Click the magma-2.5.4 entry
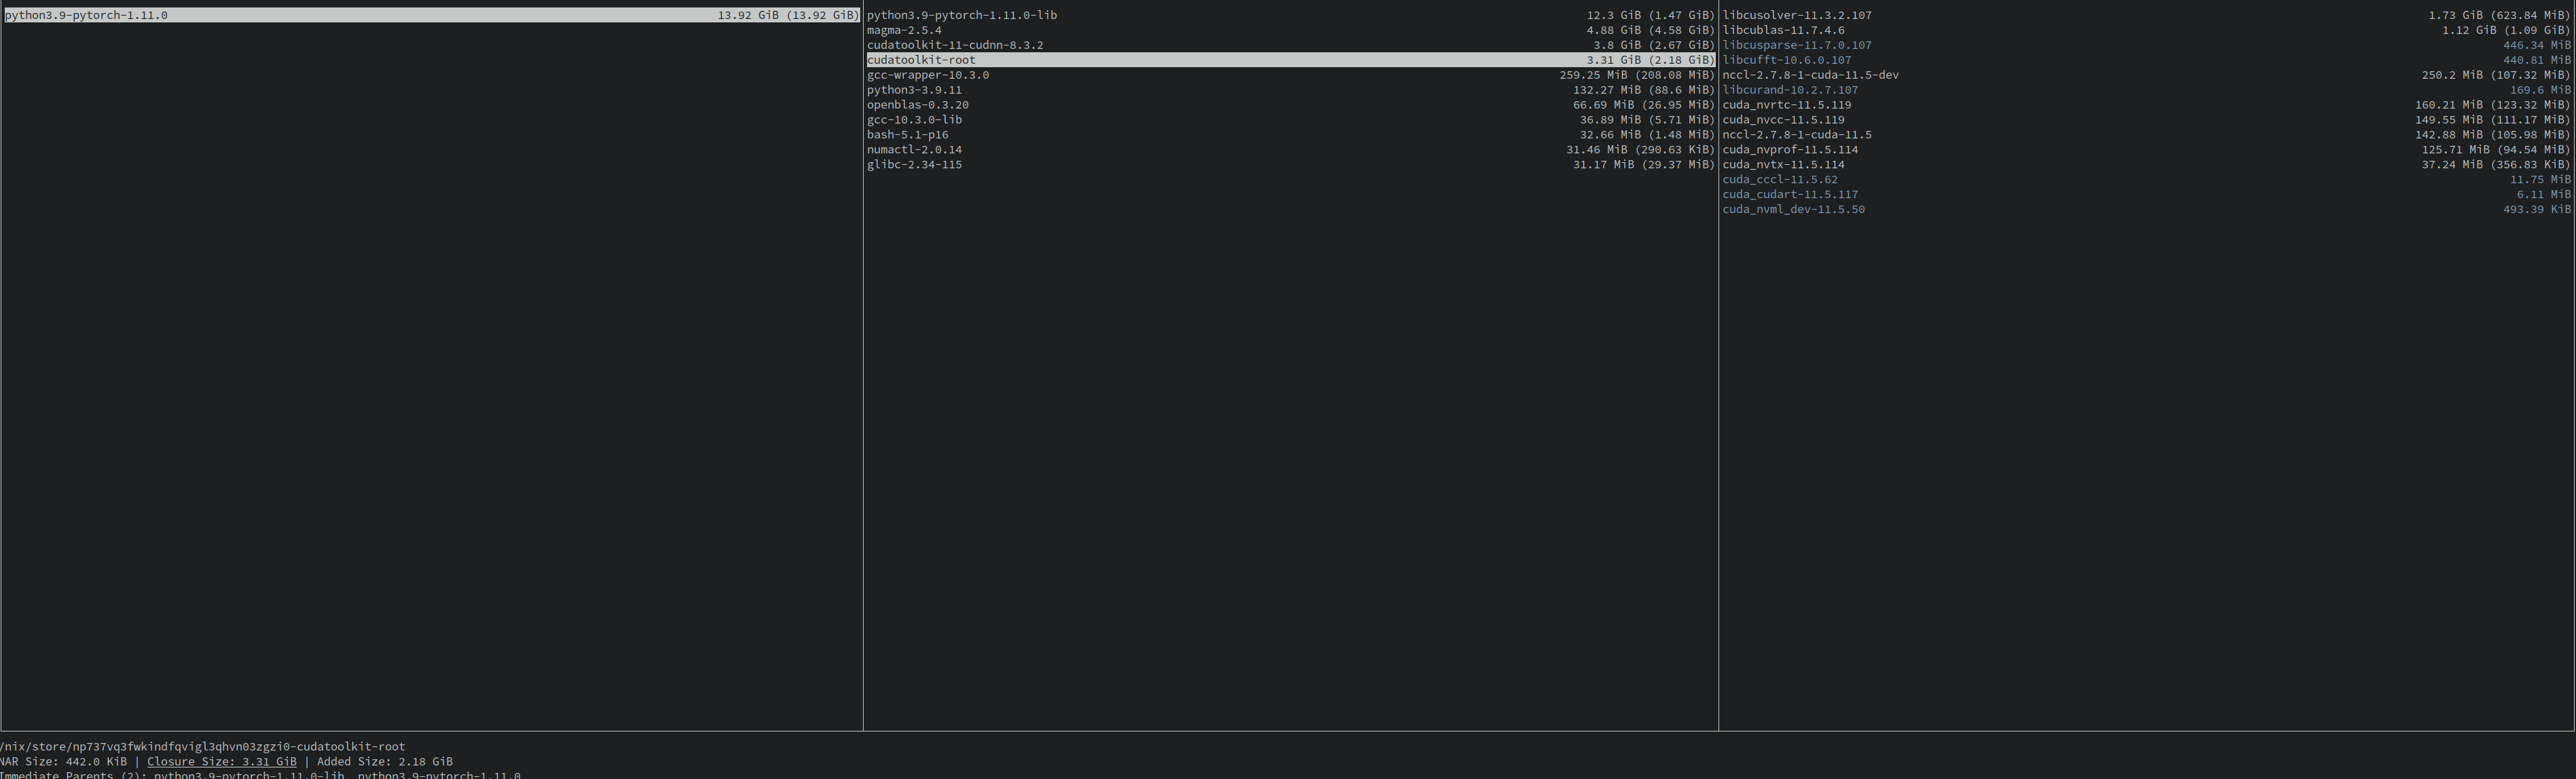The image size is (2576, 779). tap(904, 30)
